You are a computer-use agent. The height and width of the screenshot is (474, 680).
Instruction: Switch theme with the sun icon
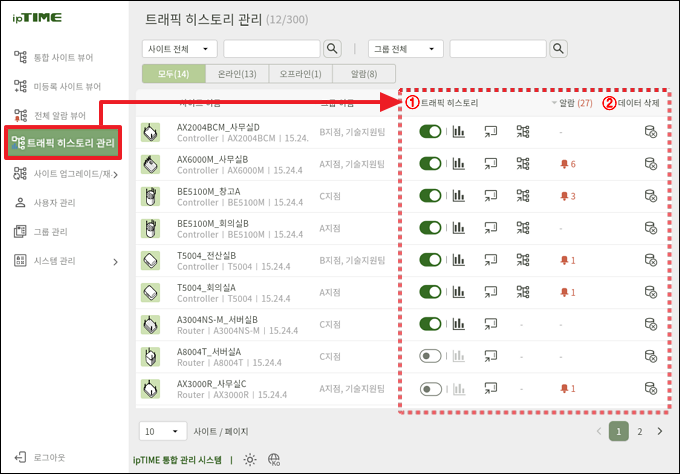(249, 459)
